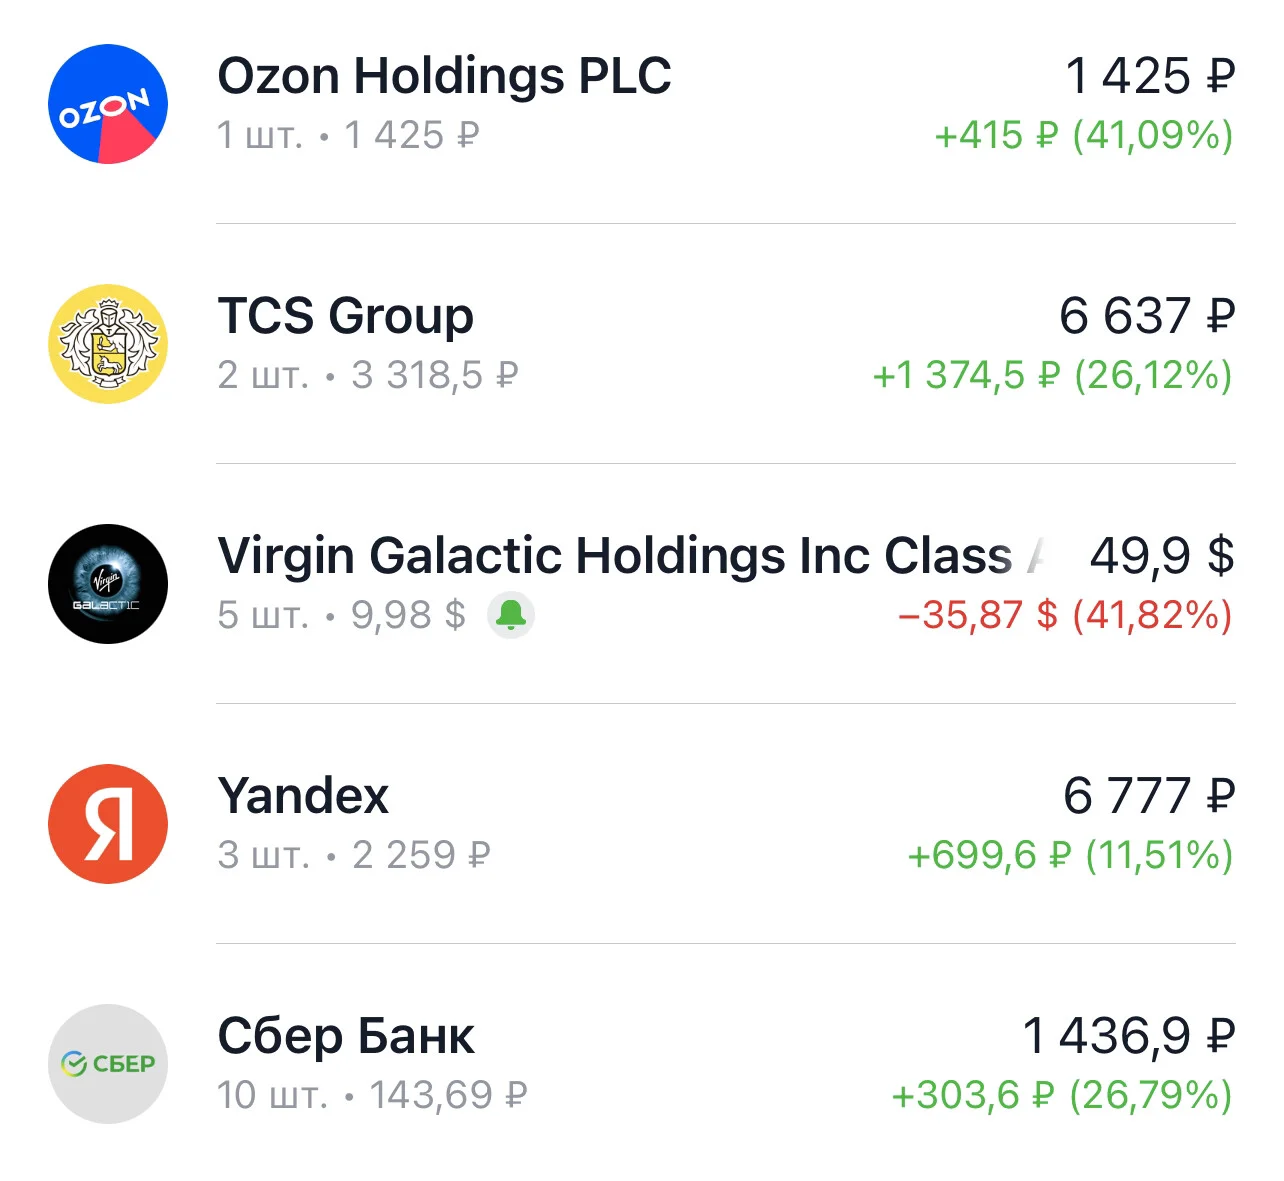Tap the TCS Group crest icon
Screen dimensions: 1284x1181
(108, 344)
